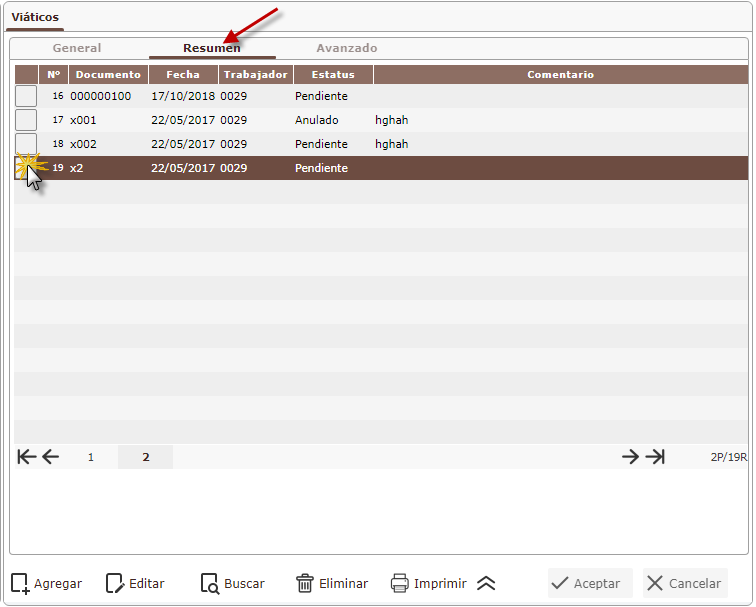The width and height of the screenshot is (756, 607).
Task: Tick checkbox for row 17 x001
Action: tap(26, 120)
